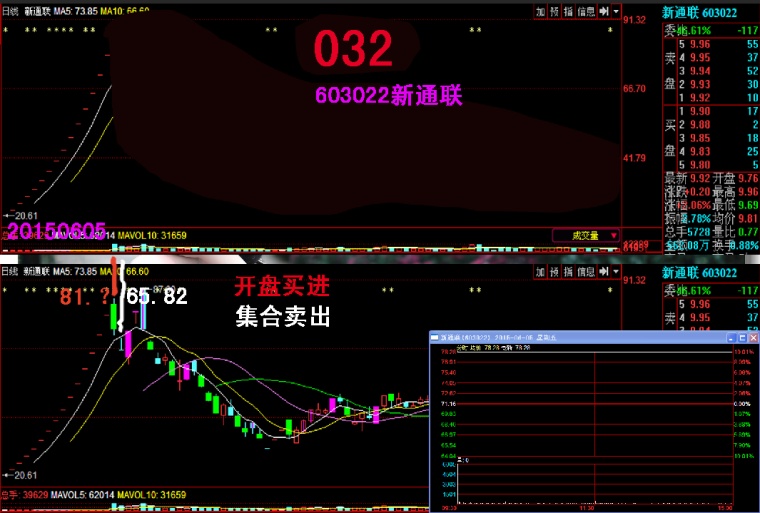Click the 66.70 price axis label on the upper chart

[x=634, y=89]
